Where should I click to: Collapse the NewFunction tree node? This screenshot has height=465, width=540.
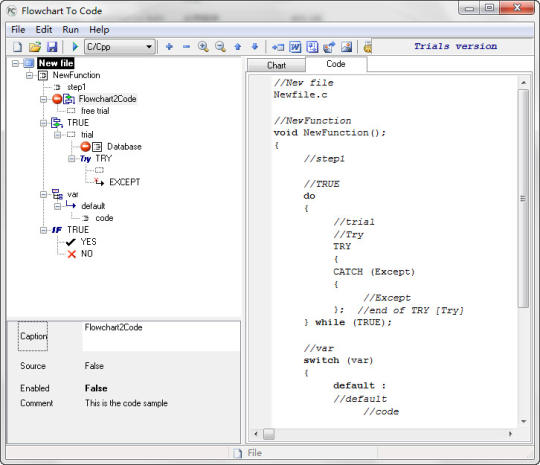(x=30, y=75)
